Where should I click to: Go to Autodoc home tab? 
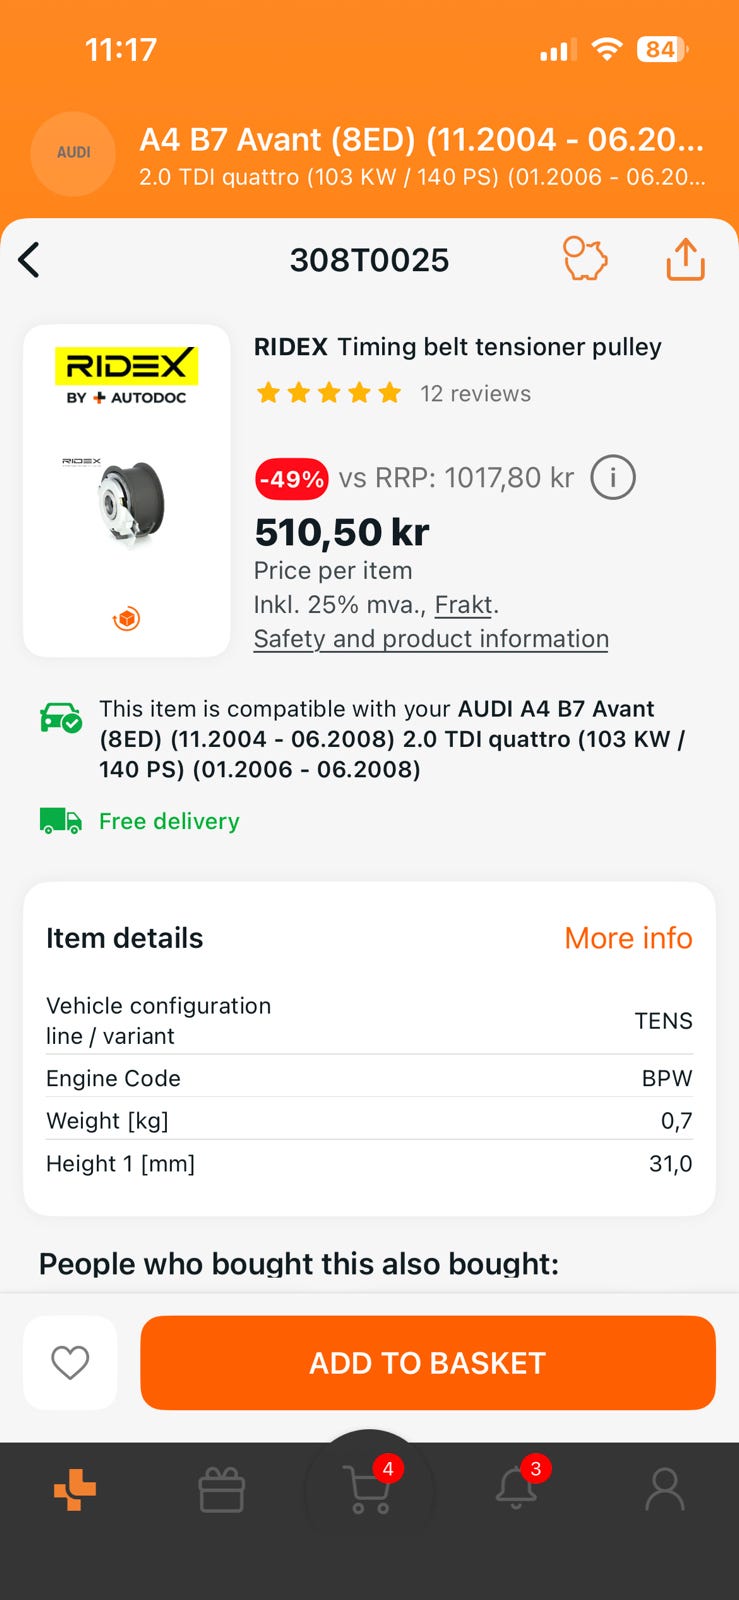pos(75,1489)
